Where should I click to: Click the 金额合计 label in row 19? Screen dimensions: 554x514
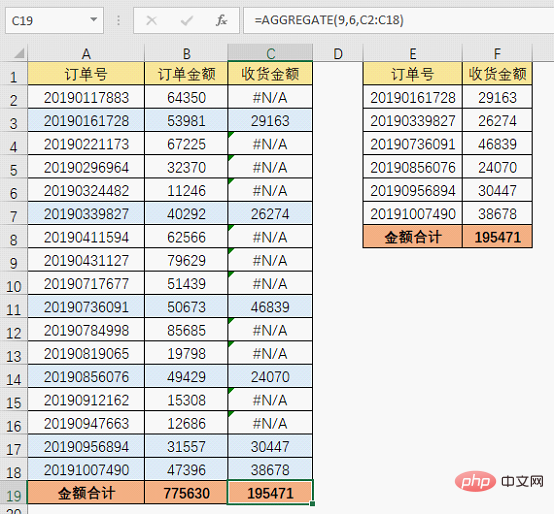coord(86,493)
